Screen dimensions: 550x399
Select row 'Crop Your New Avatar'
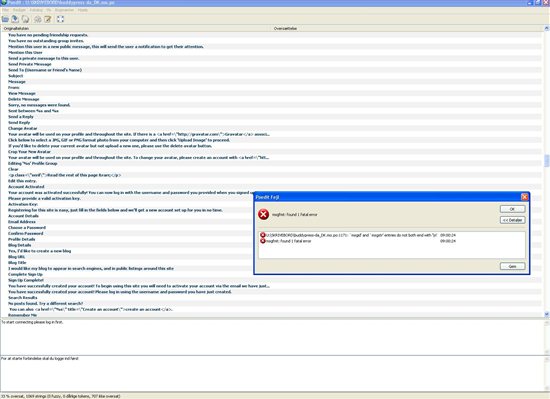(x=272, y=152)
